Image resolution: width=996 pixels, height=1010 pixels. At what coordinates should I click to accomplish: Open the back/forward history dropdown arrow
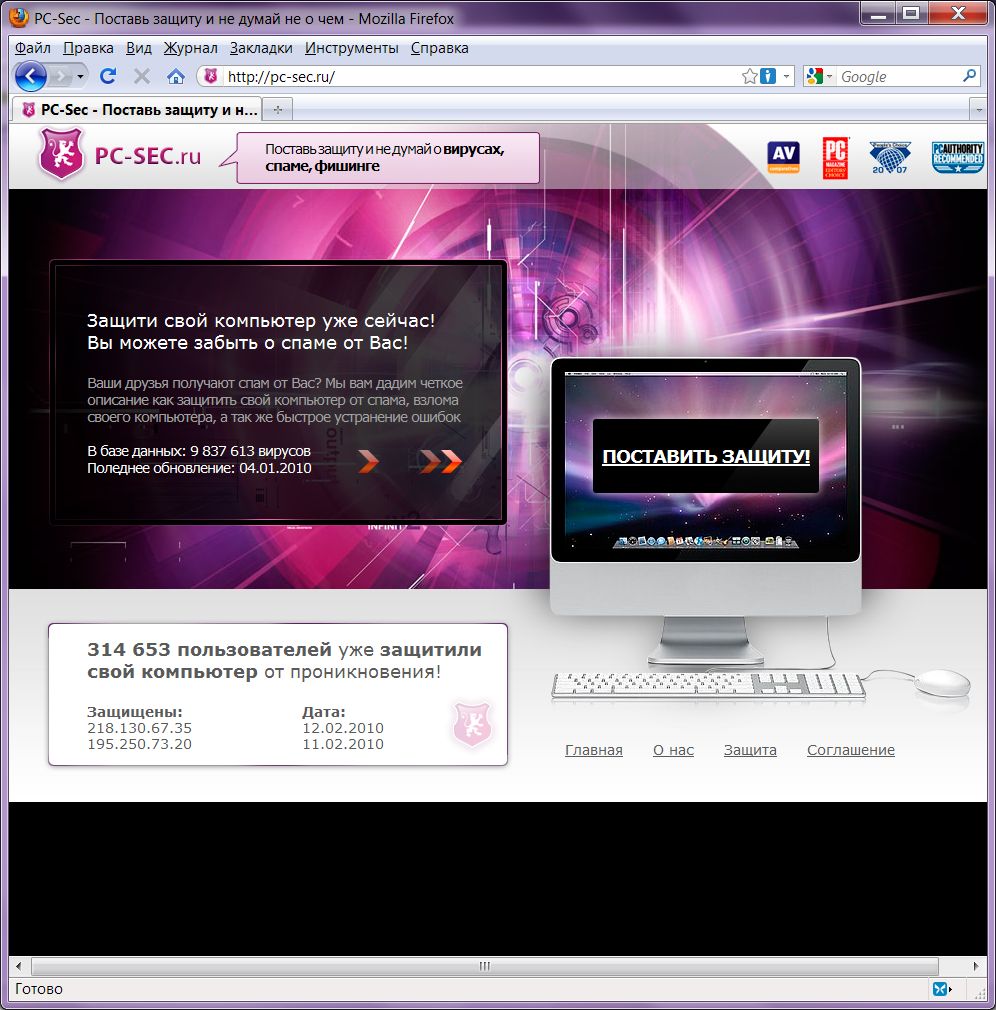coord(80,77)
